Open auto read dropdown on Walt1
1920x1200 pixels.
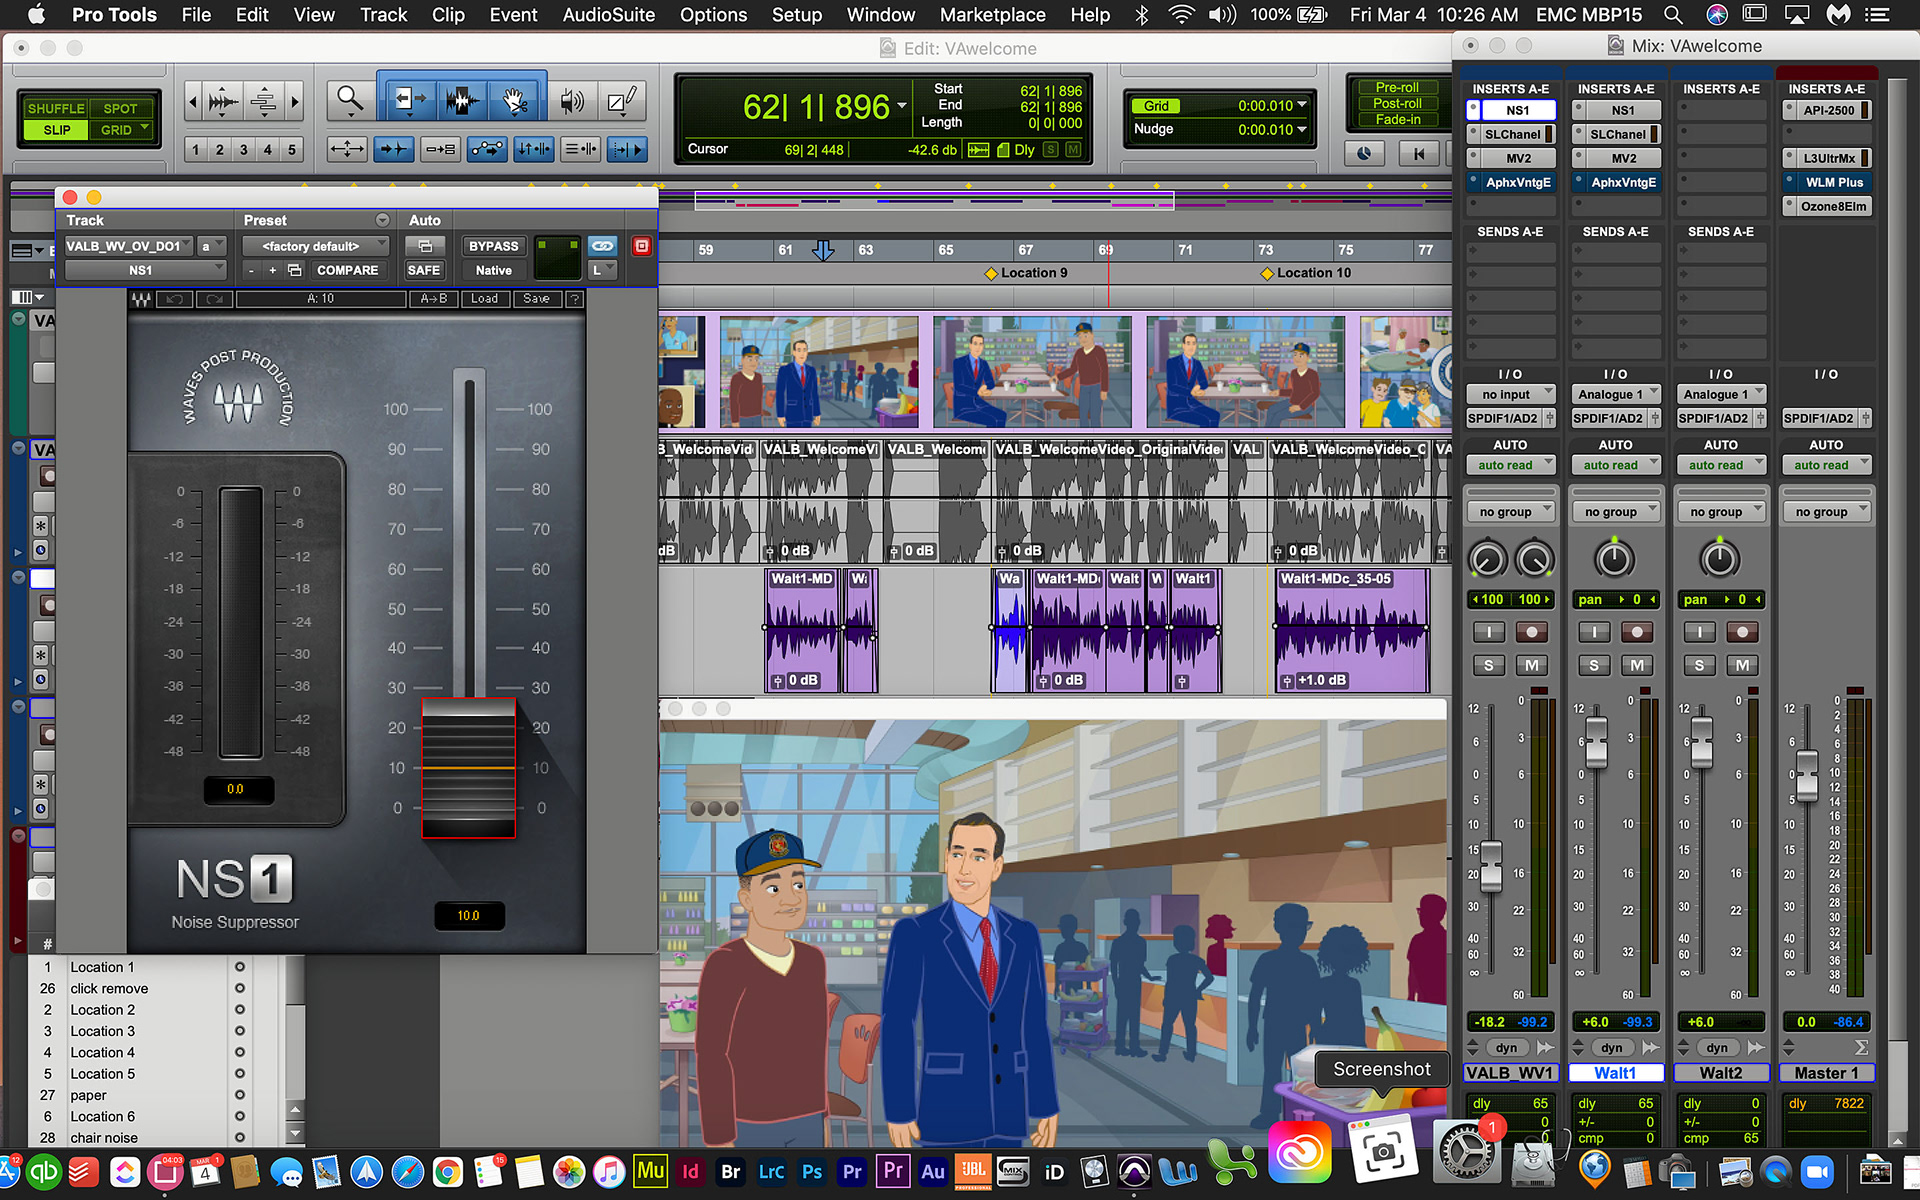1615,465
